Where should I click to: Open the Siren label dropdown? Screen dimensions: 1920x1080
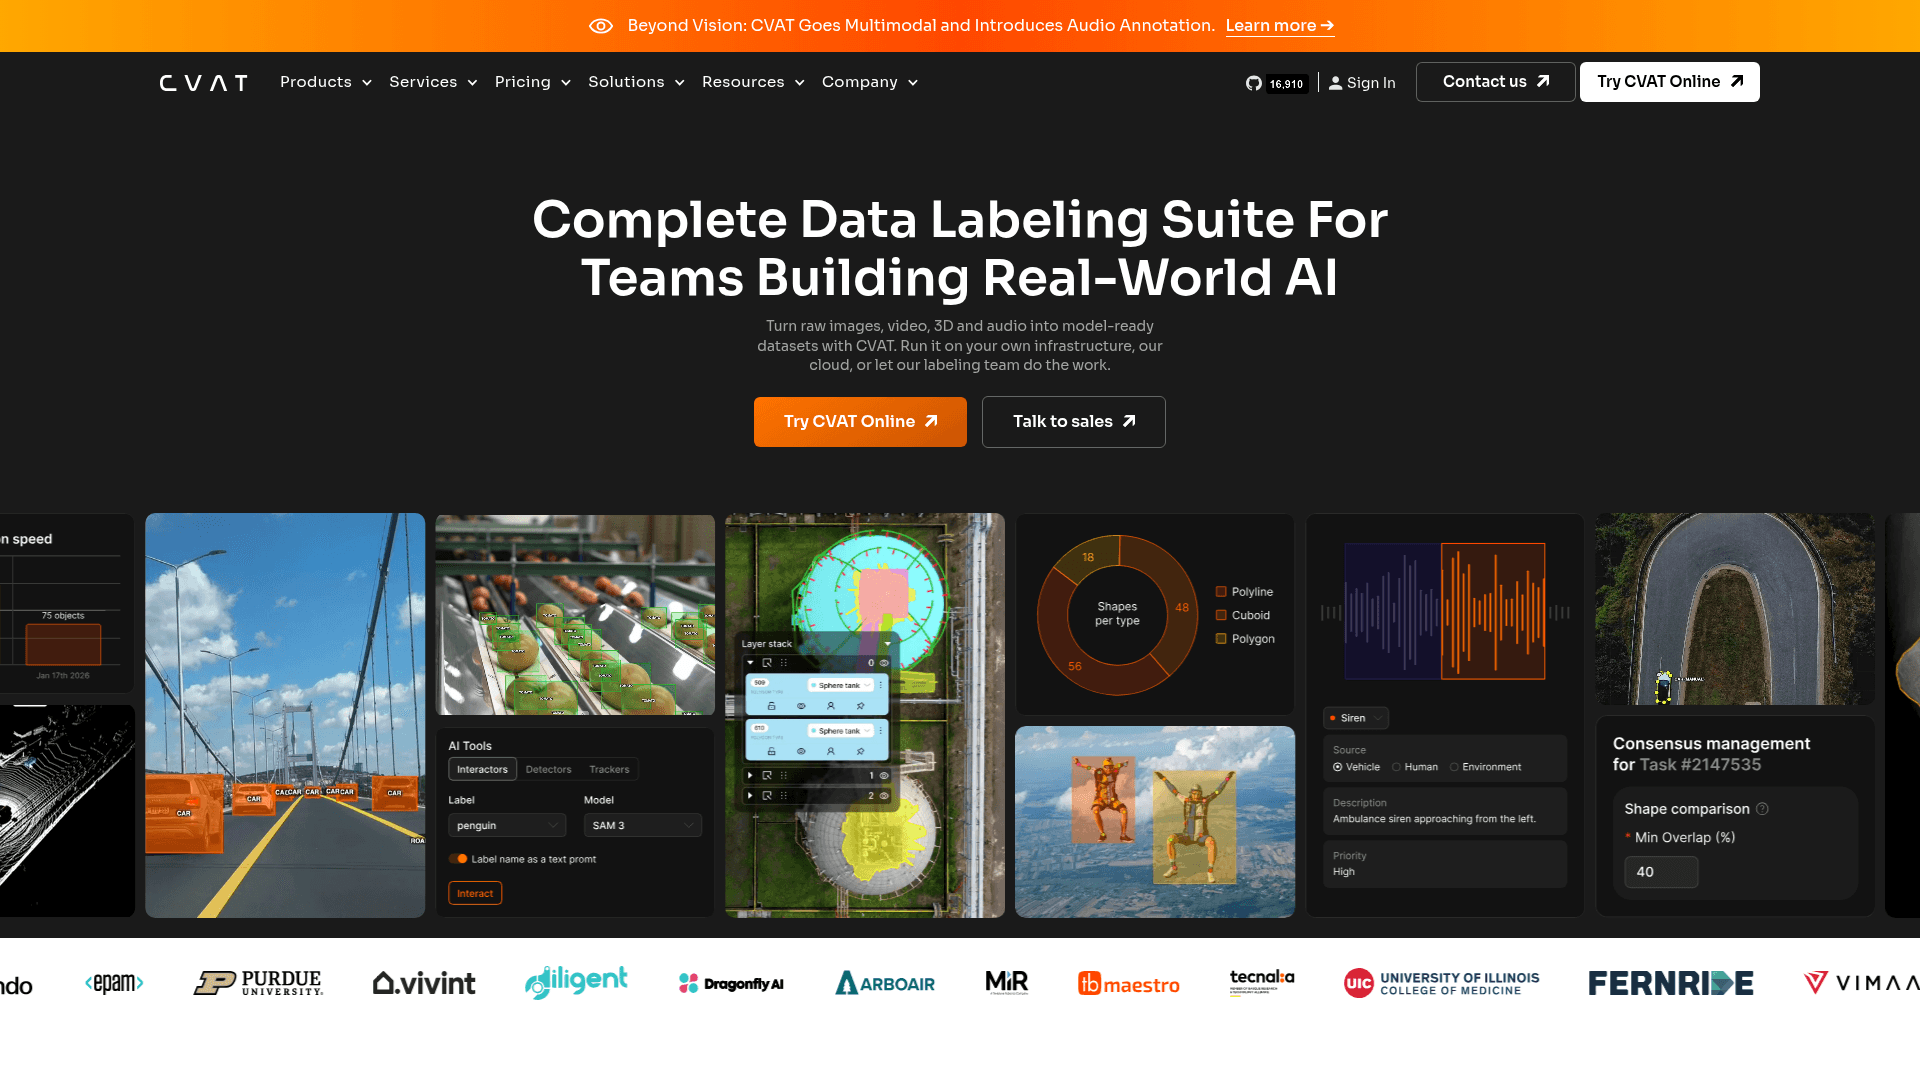click(1356, 718)
